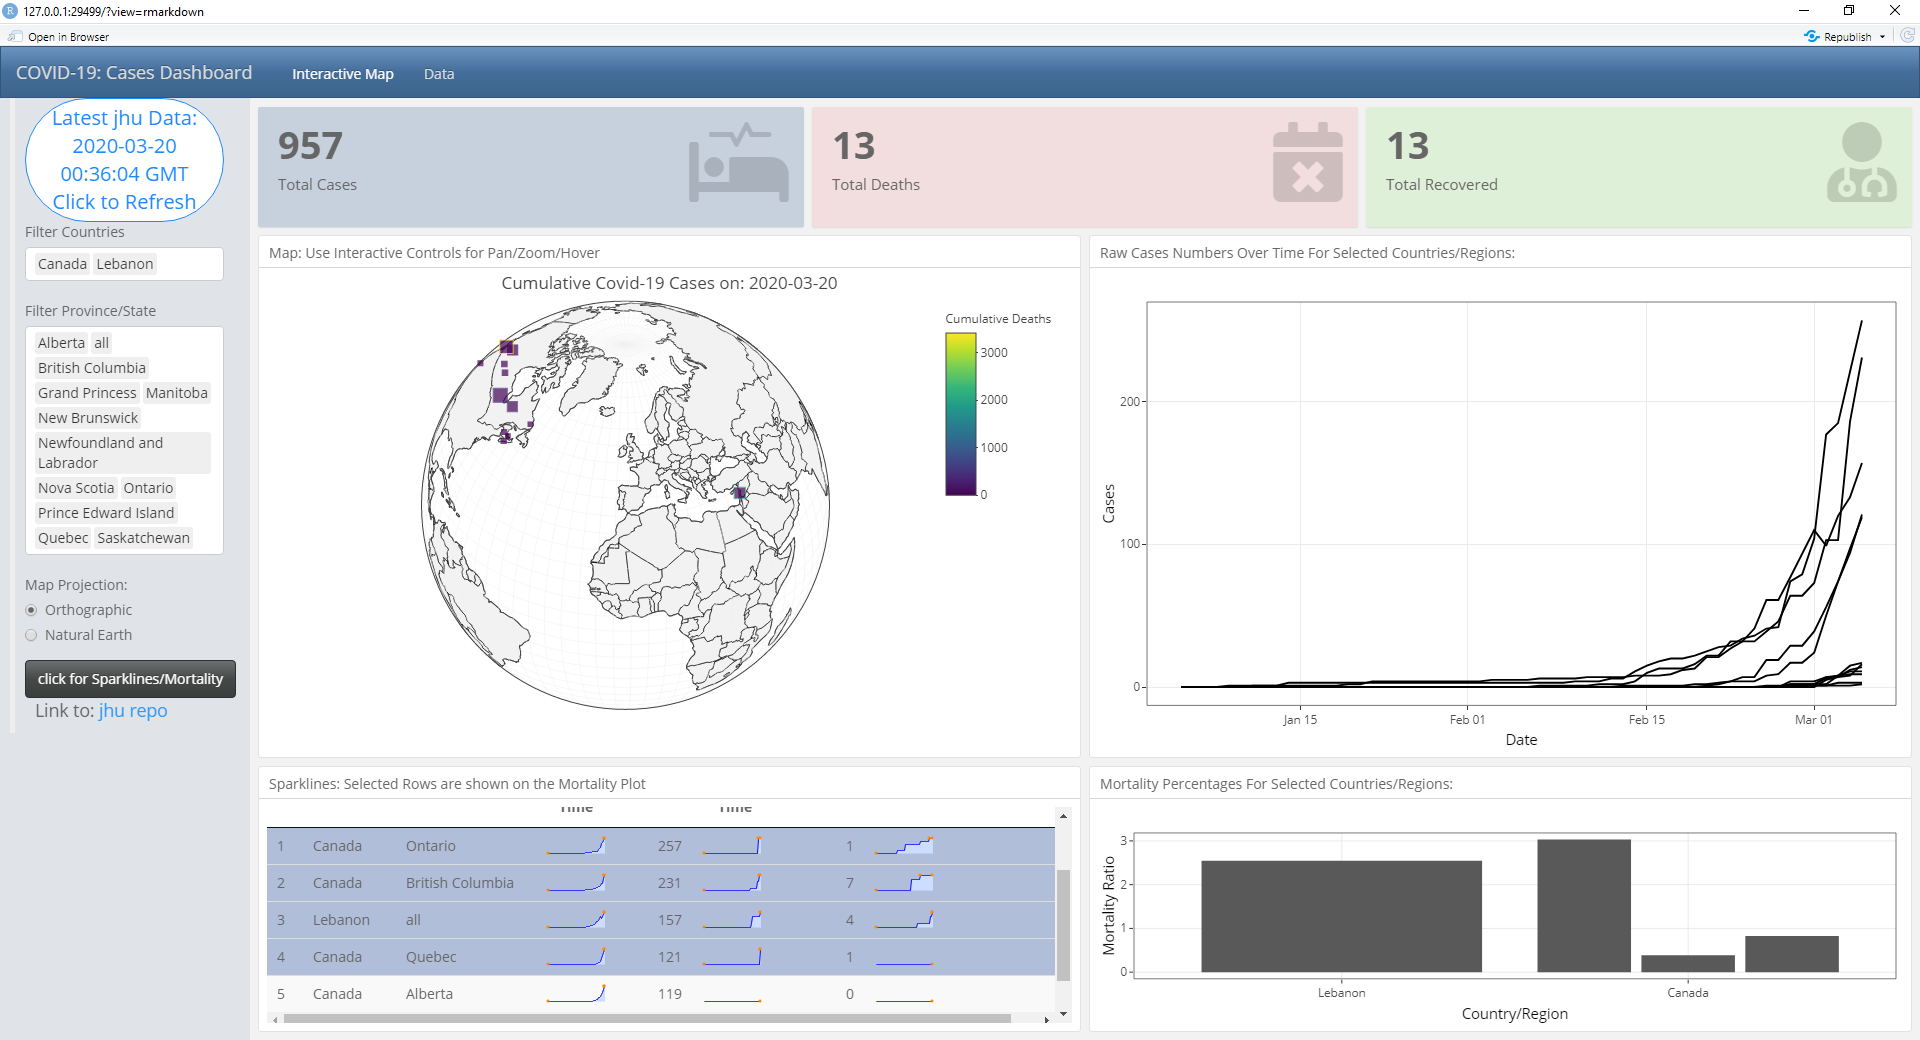Click the 231 cases value for British Columbia
The width and height of the screenshot is (1920, 1040).
coord(670,883)
